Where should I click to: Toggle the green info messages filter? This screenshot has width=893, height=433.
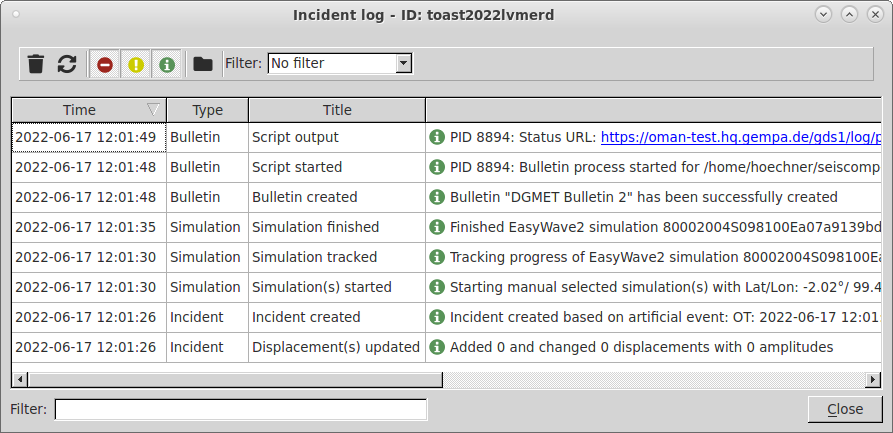coord(166,64)
